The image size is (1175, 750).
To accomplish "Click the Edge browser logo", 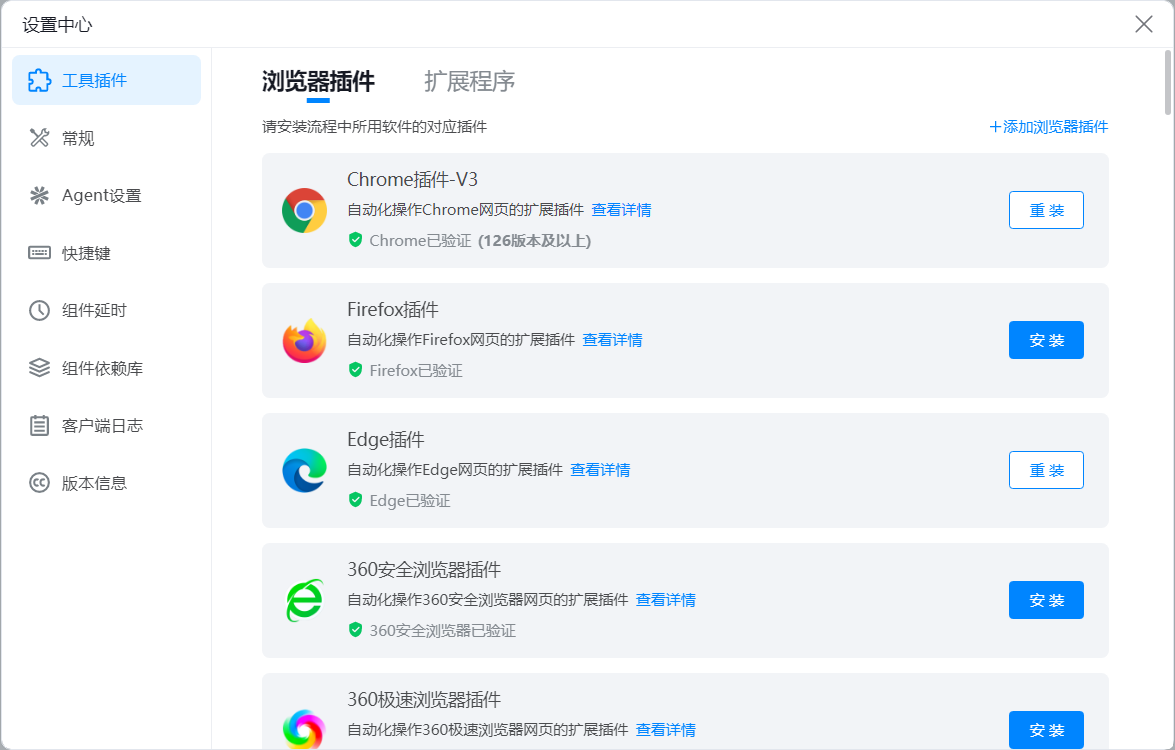I will point(304,471).
